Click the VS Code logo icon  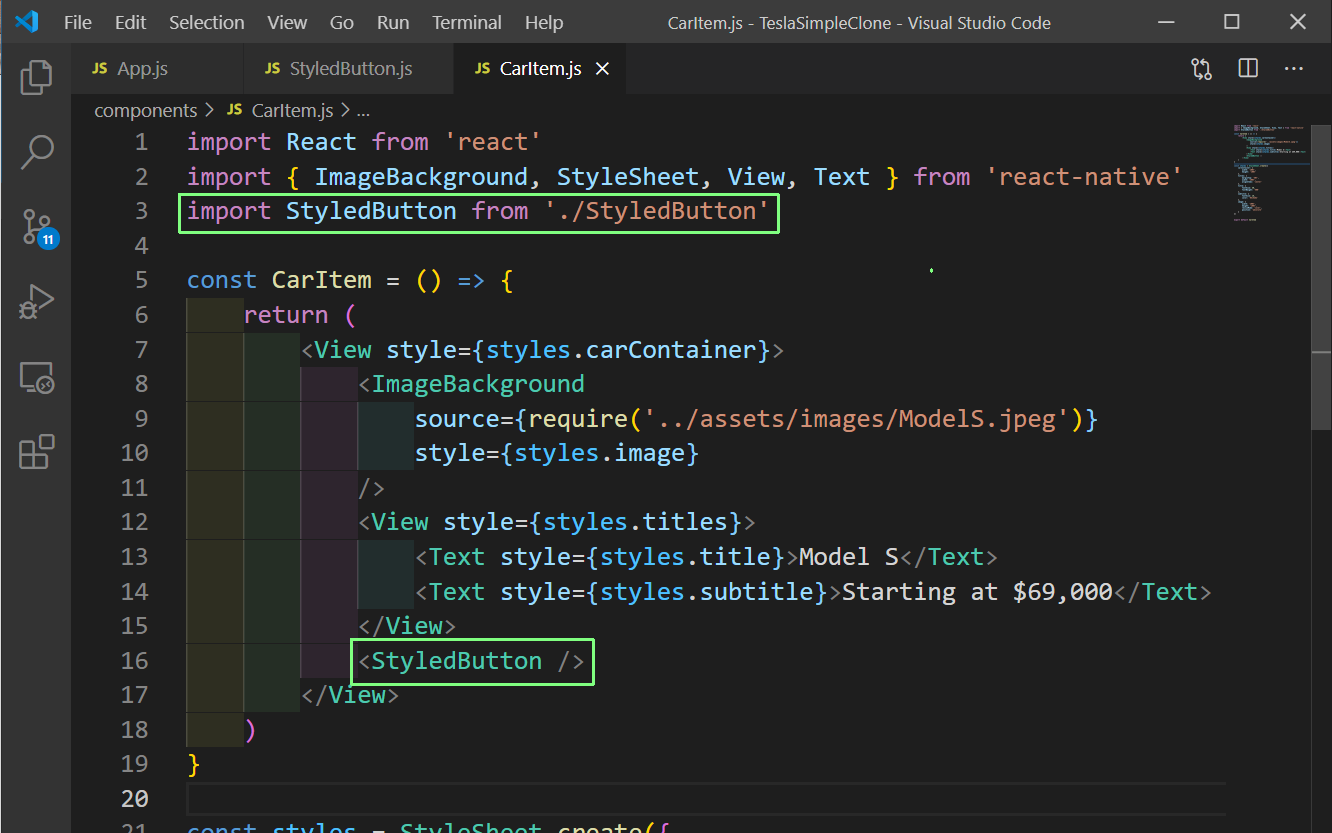[27, 22]
